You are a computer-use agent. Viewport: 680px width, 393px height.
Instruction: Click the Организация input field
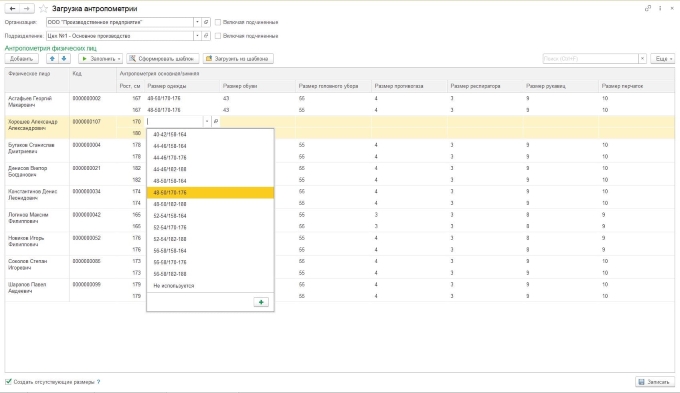coord(120,22)
